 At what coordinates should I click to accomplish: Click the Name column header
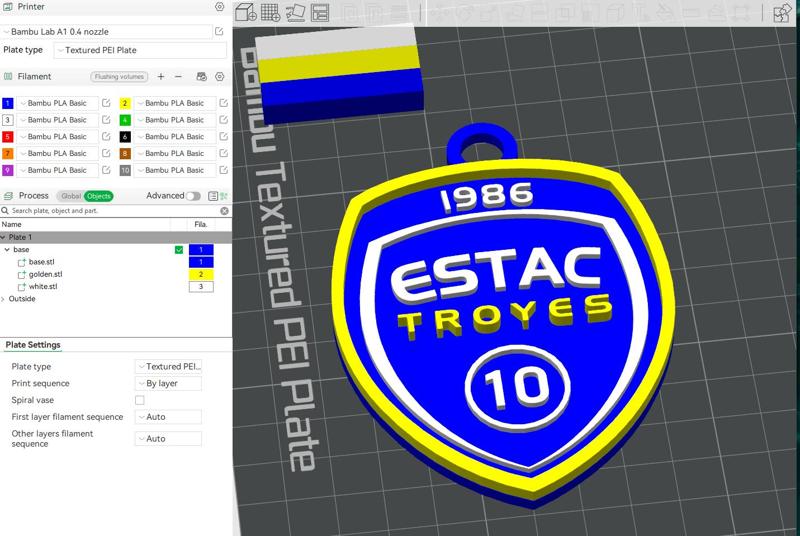(x=12, y=224)
